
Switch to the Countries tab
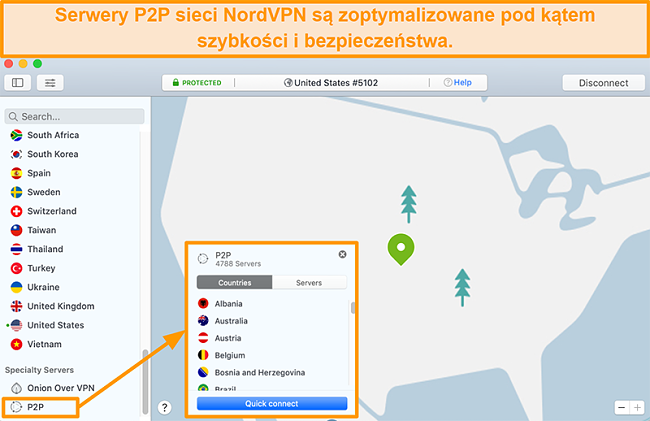pos(235,283)
